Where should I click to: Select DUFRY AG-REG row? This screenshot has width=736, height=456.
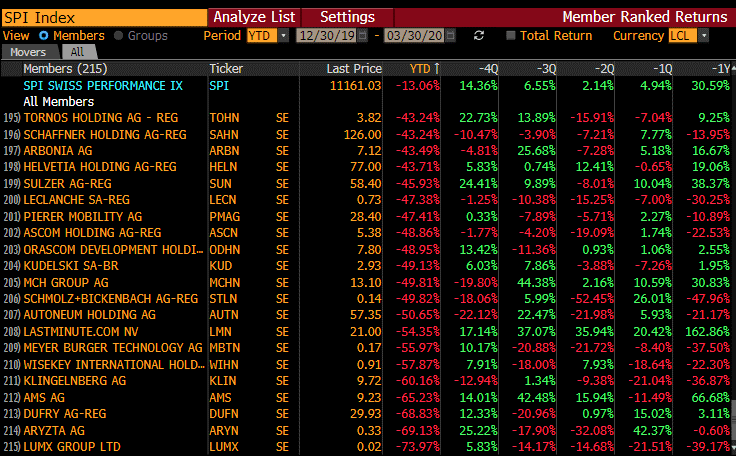(x=366, y=414)
